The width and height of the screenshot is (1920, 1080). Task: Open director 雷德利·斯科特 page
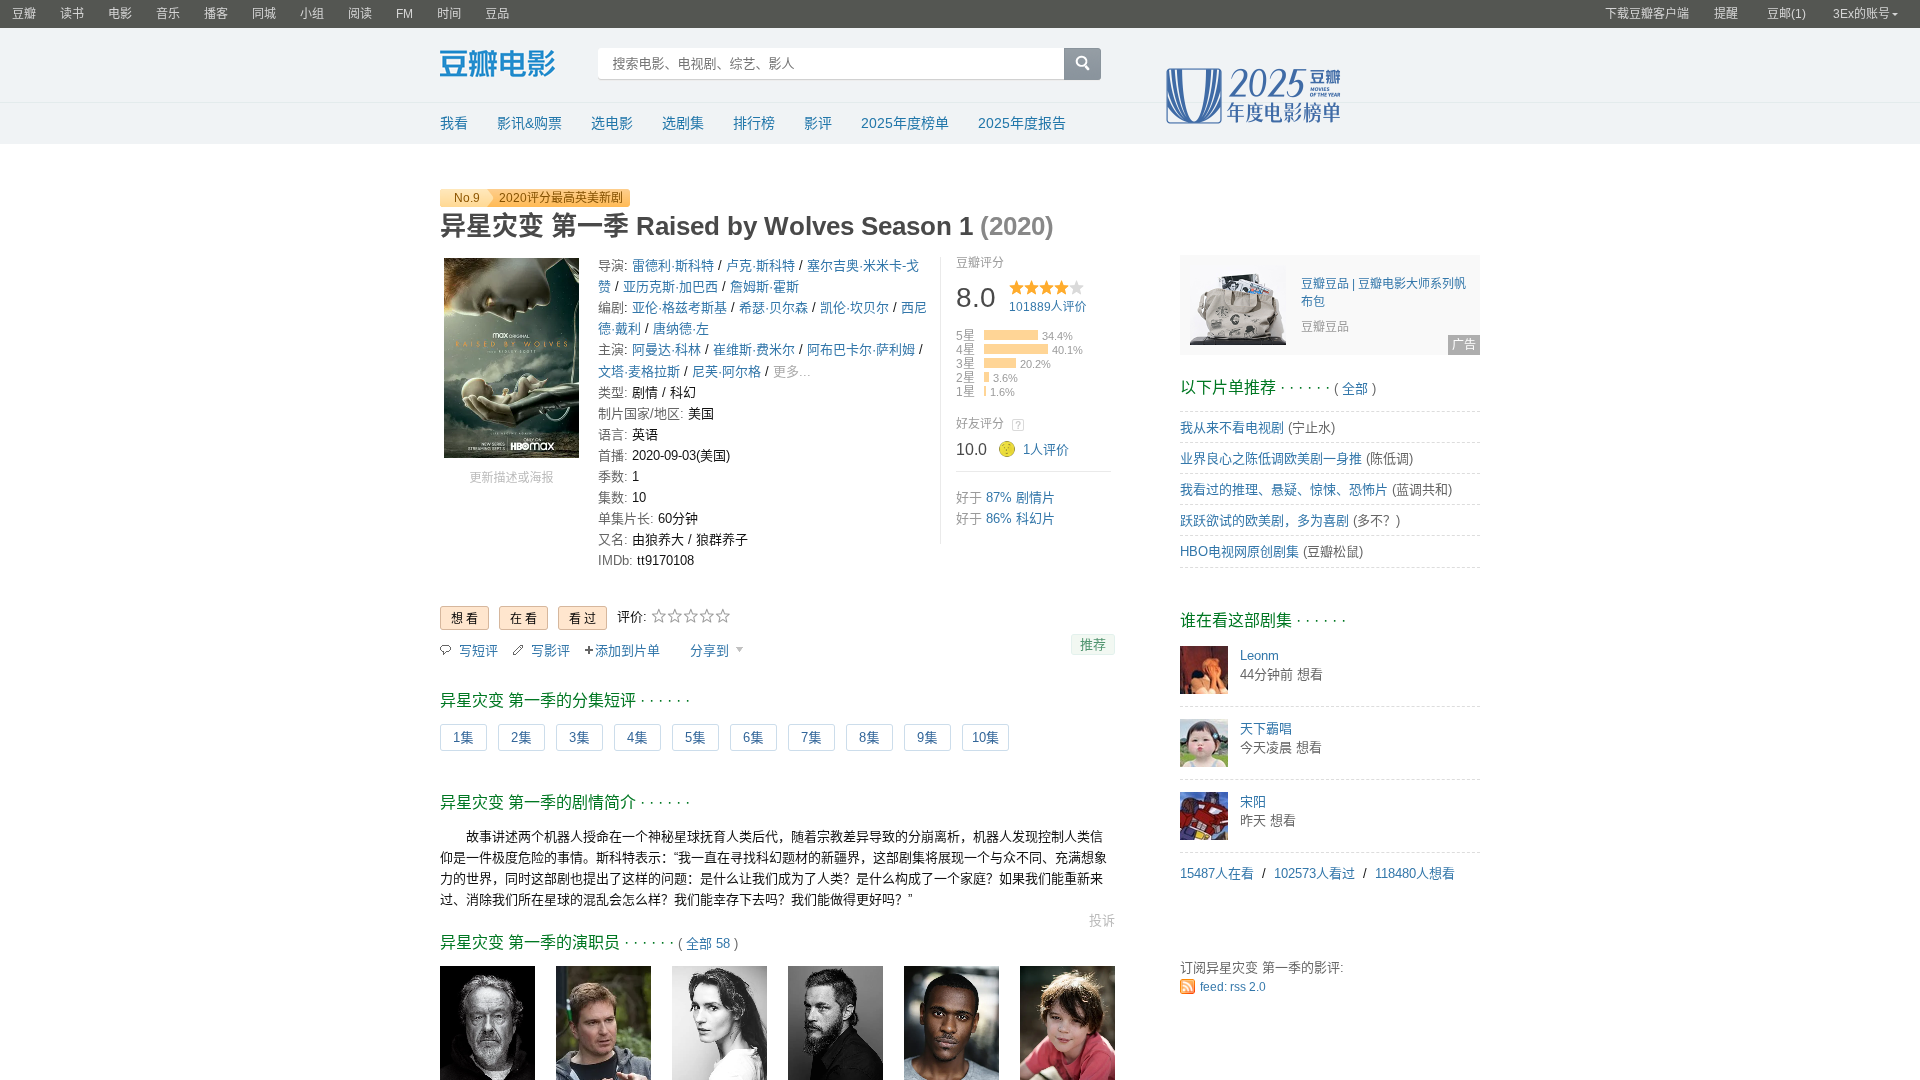point(673,266)
